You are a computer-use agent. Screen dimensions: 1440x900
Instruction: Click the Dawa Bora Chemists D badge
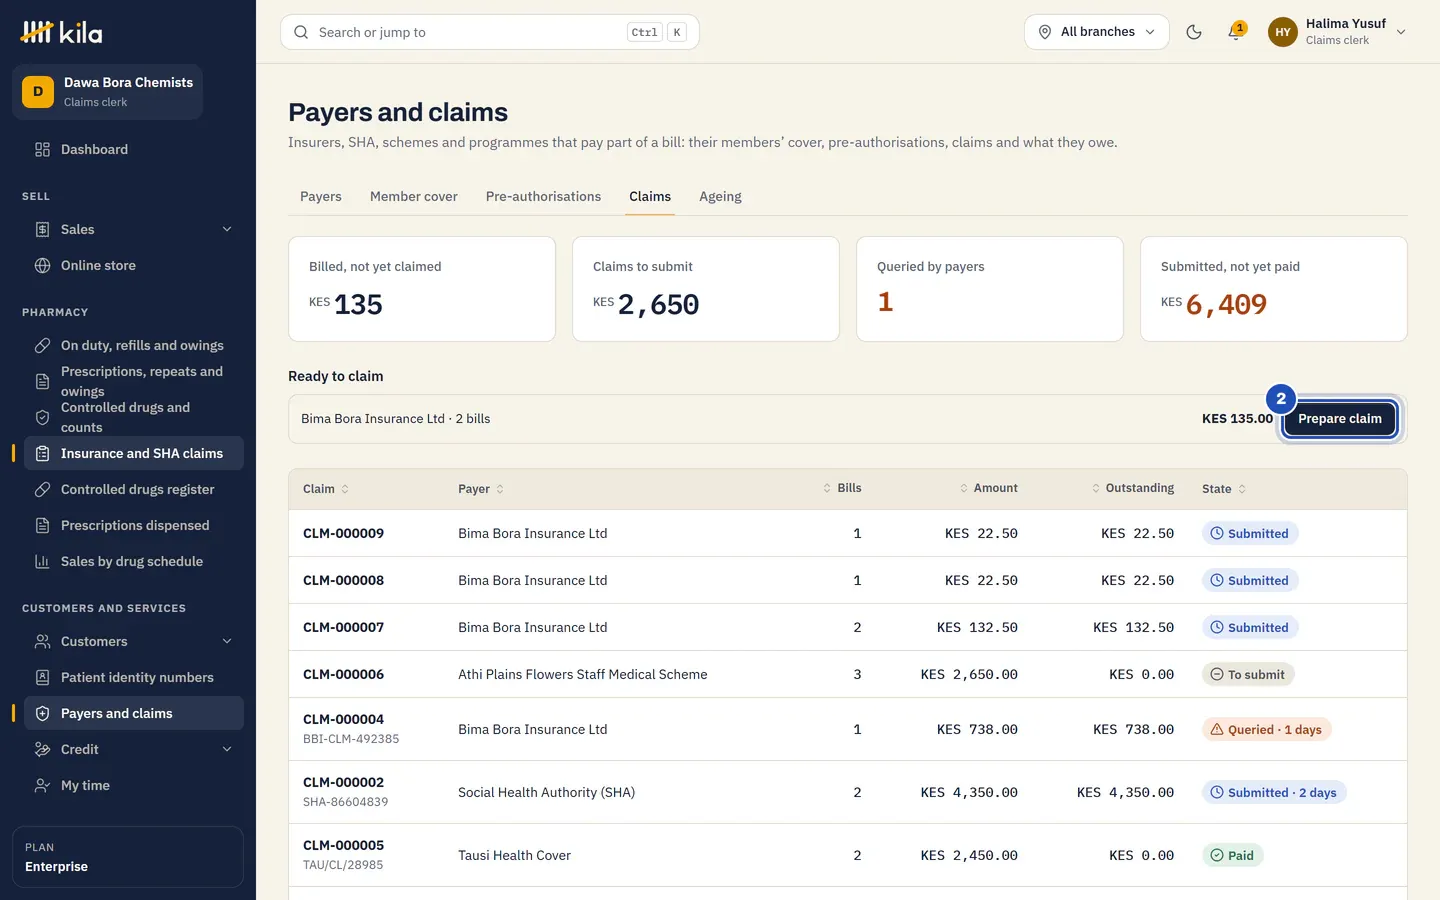click(38, 92)
